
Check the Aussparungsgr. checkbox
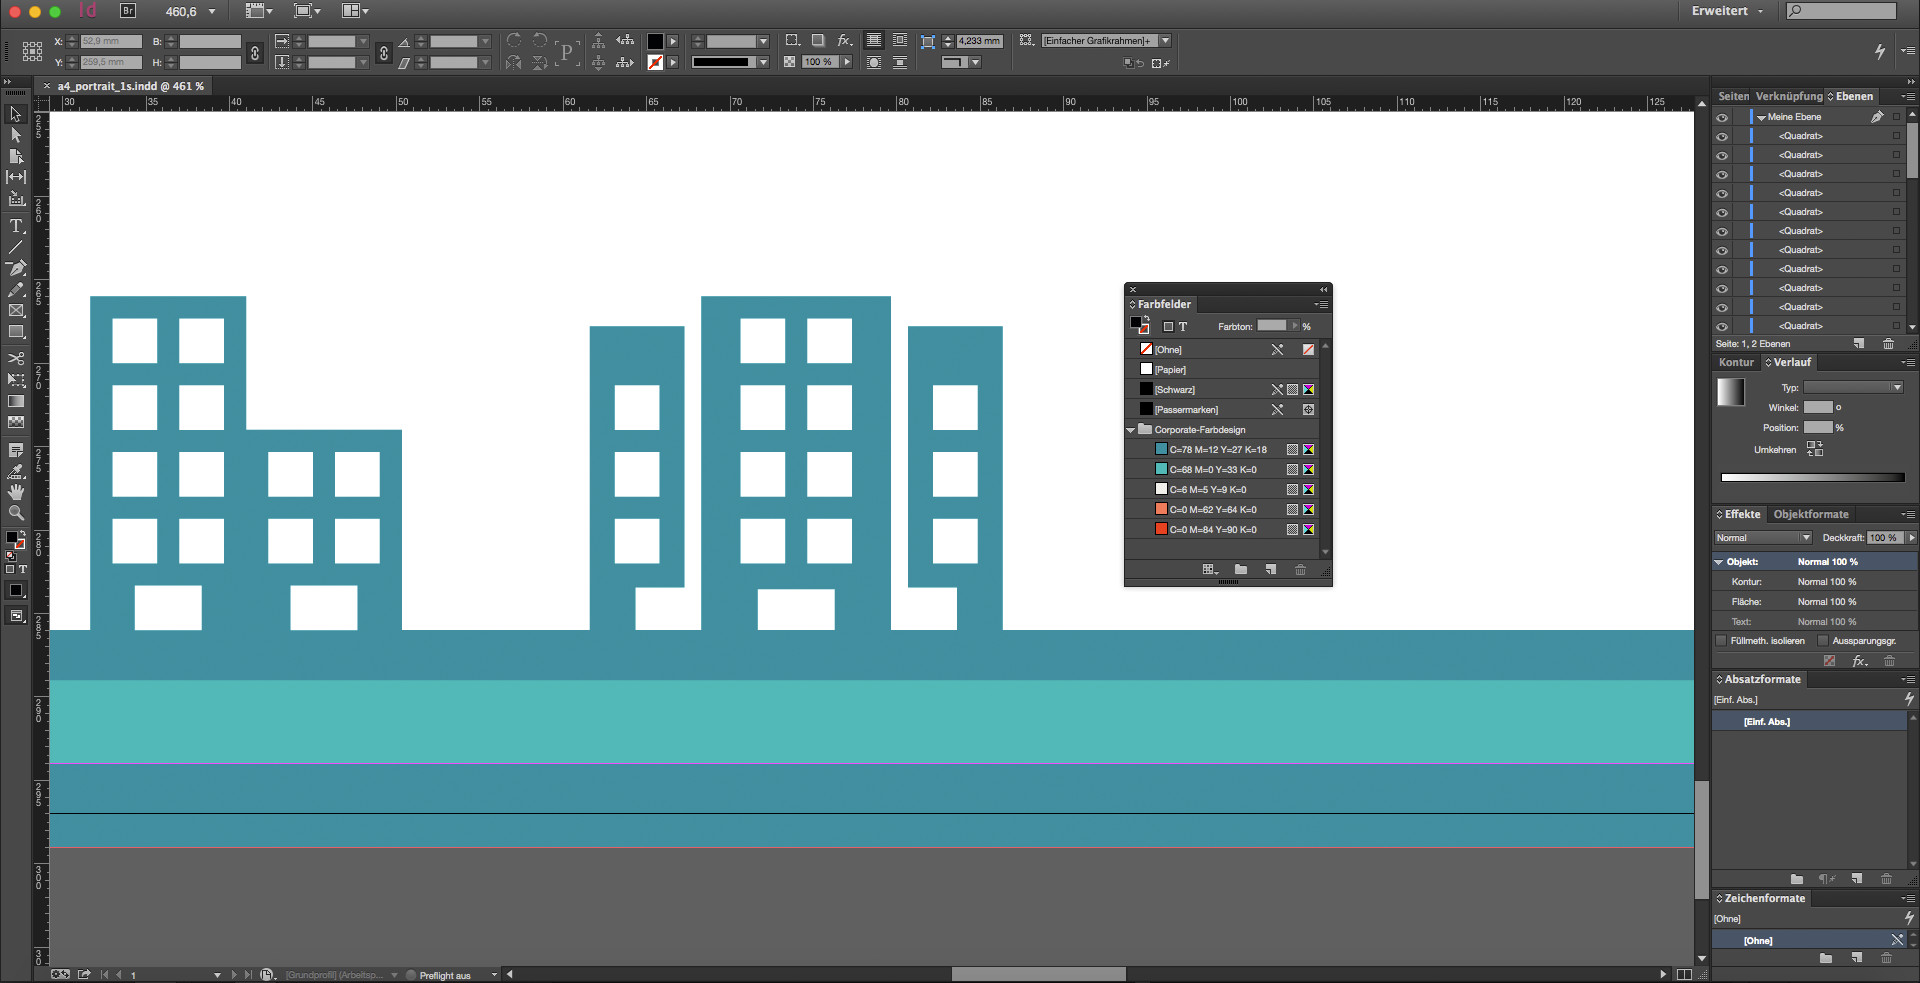1822,641
